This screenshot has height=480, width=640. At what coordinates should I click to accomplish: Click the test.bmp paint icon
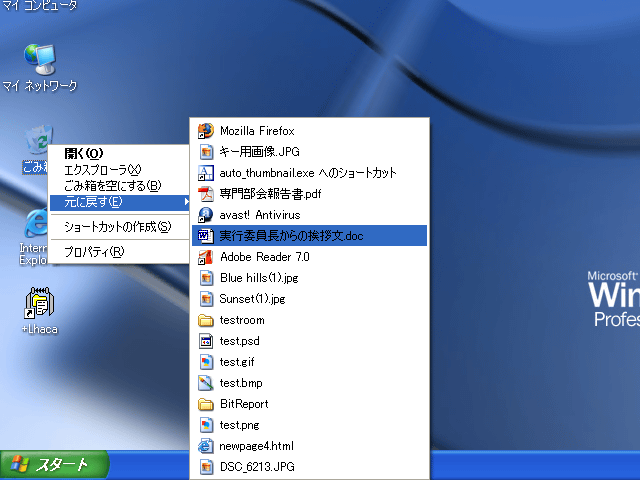click(206, 383)
